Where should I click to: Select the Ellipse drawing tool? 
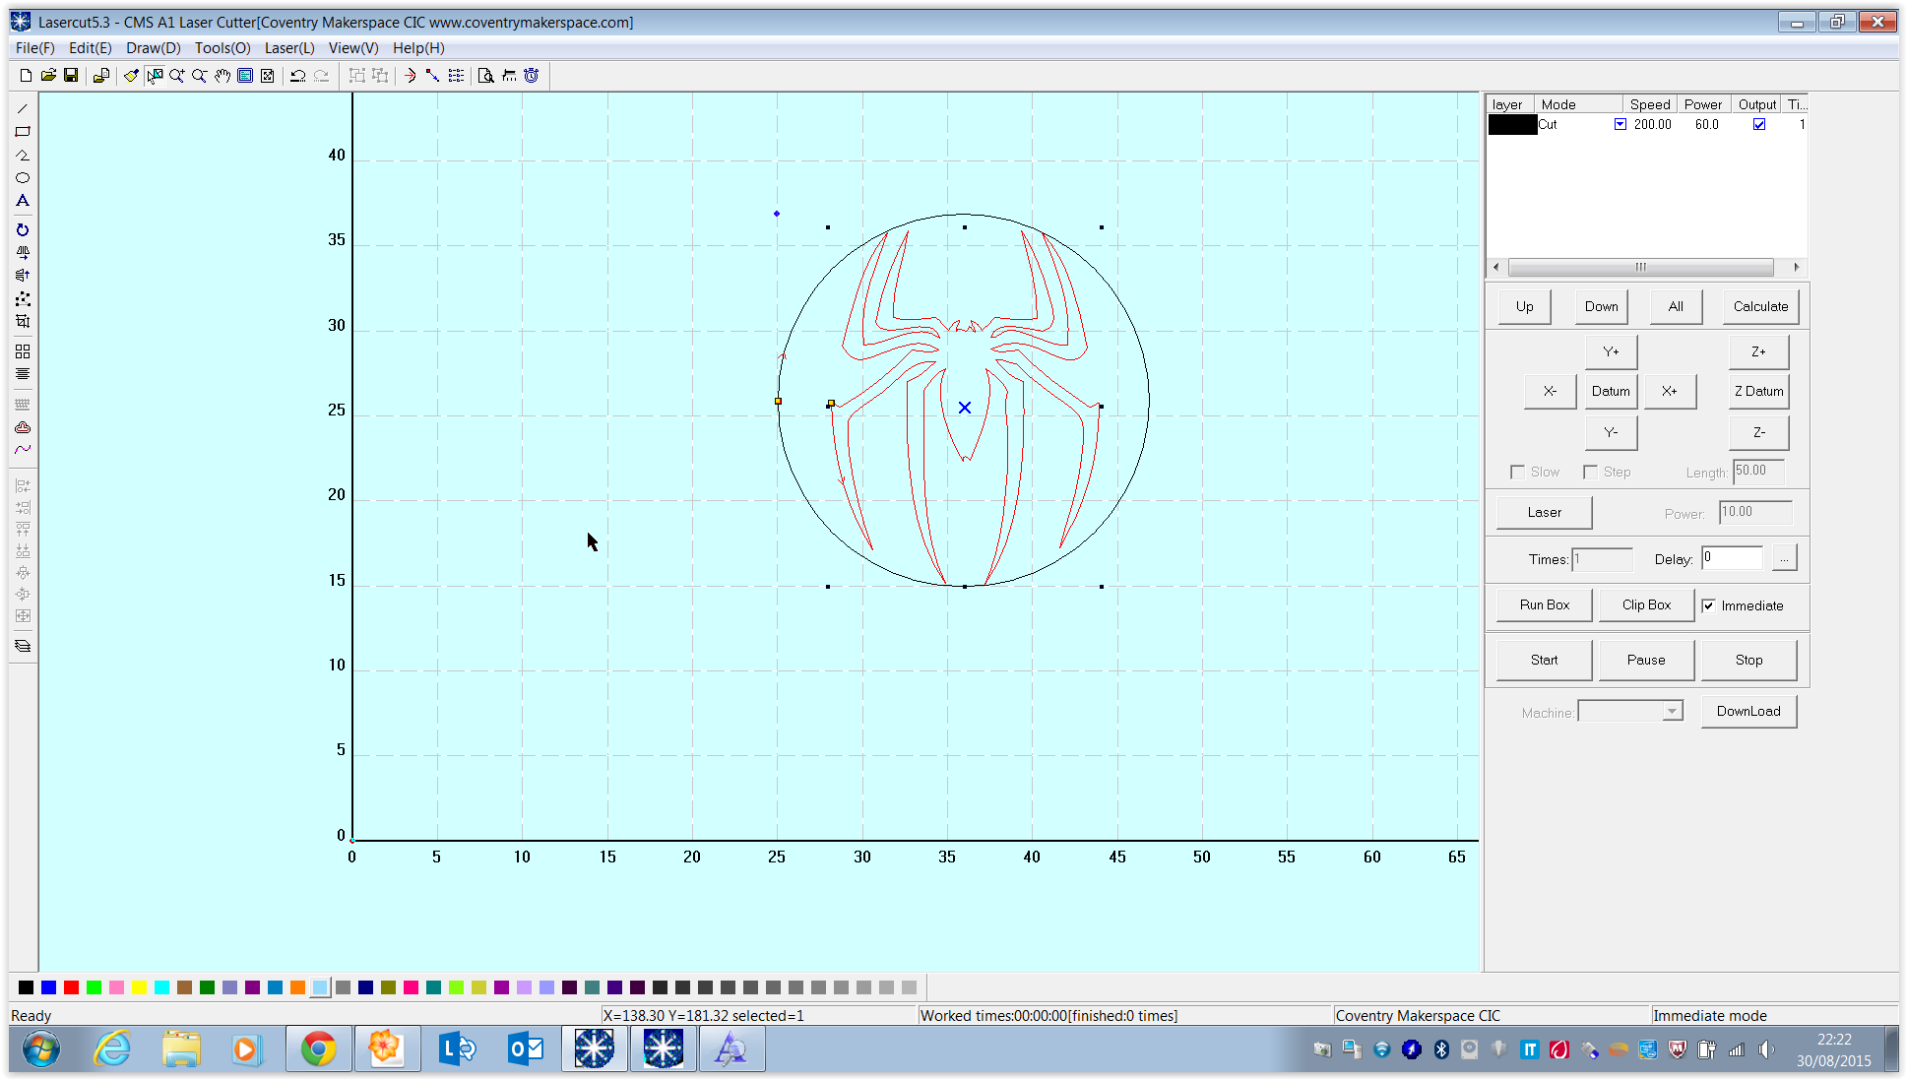(22, 177)
